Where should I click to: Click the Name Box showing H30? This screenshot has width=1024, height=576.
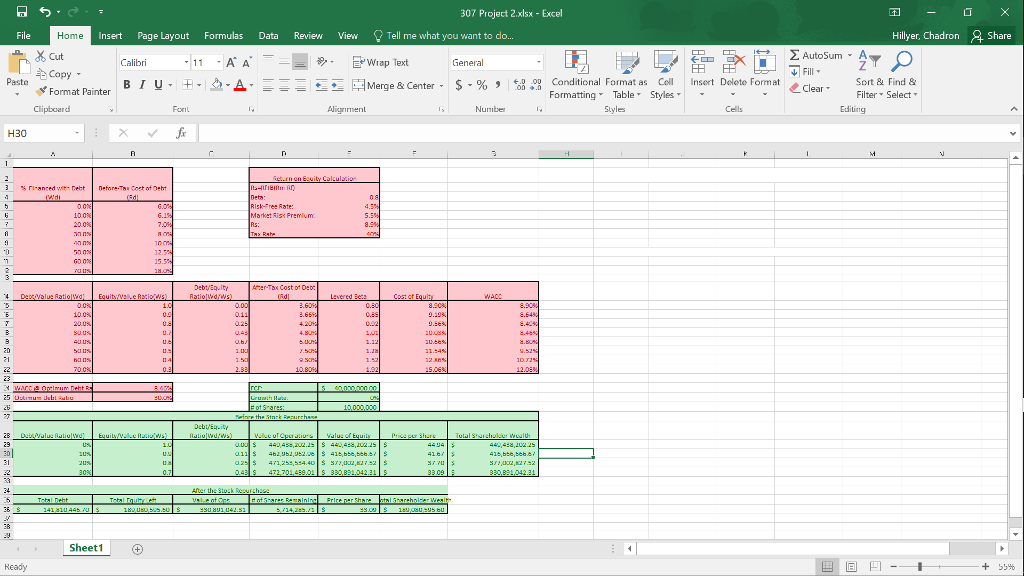[43, 133]
